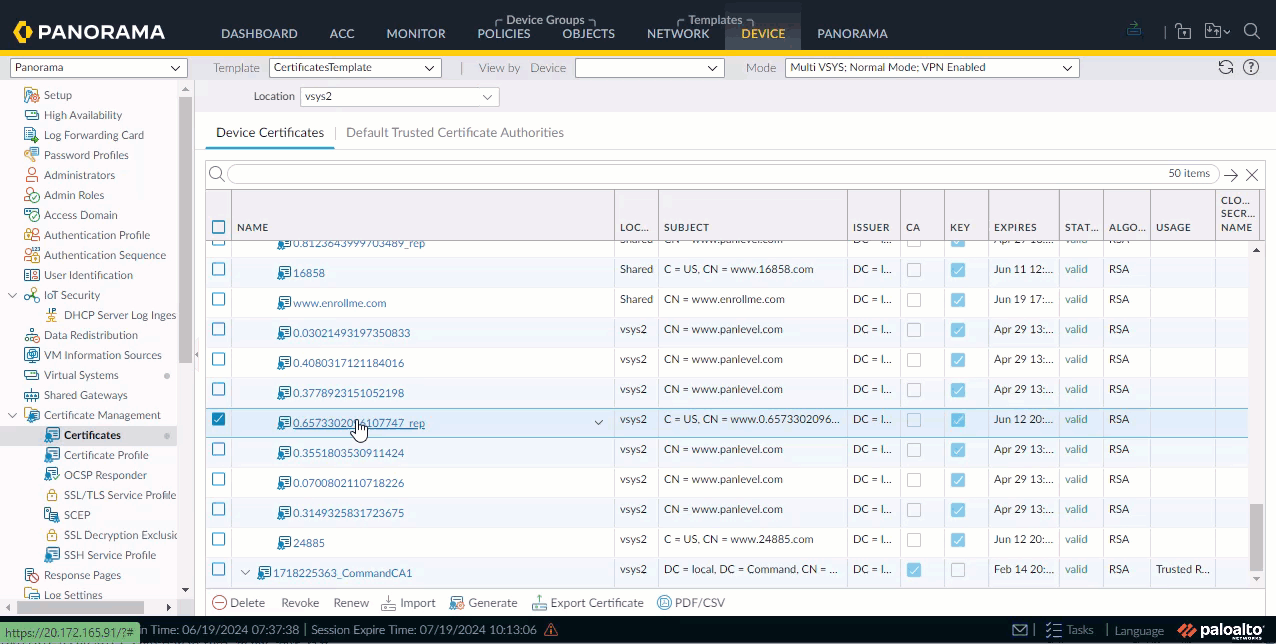
Task: Click the Generate certificate icon
Action: pyautogui.click(x=457, y=603)
